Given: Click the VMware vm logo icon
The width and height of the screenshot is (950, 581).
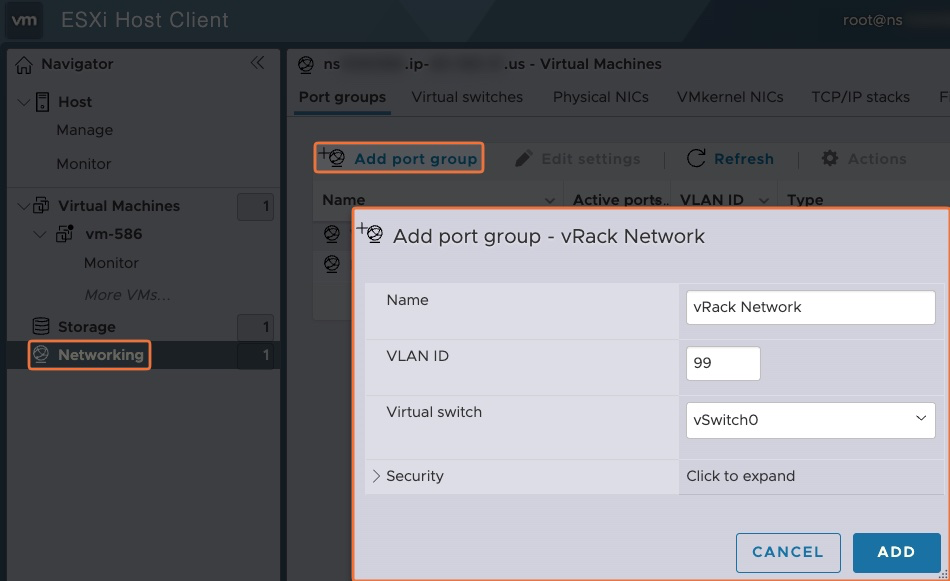Looking at the screenshot, I should (24, 20).
